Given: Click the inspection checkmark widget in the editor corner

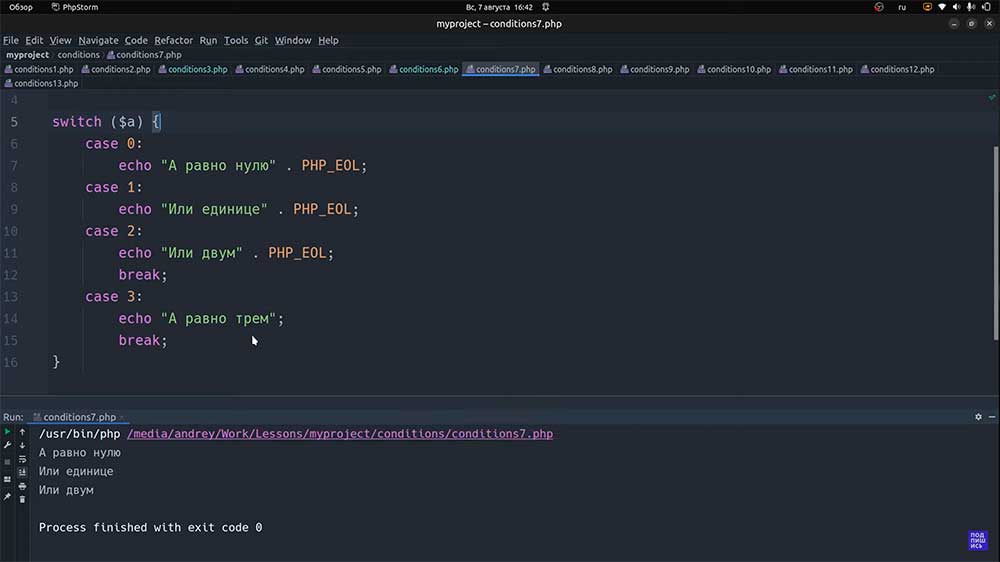Looking at the screenshot, I should click(992, 98).
